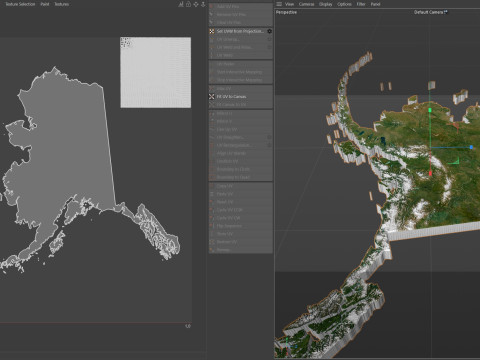Click the white UV canvas square
This screenshot has height=360, width=480.
tap(156, 72)
